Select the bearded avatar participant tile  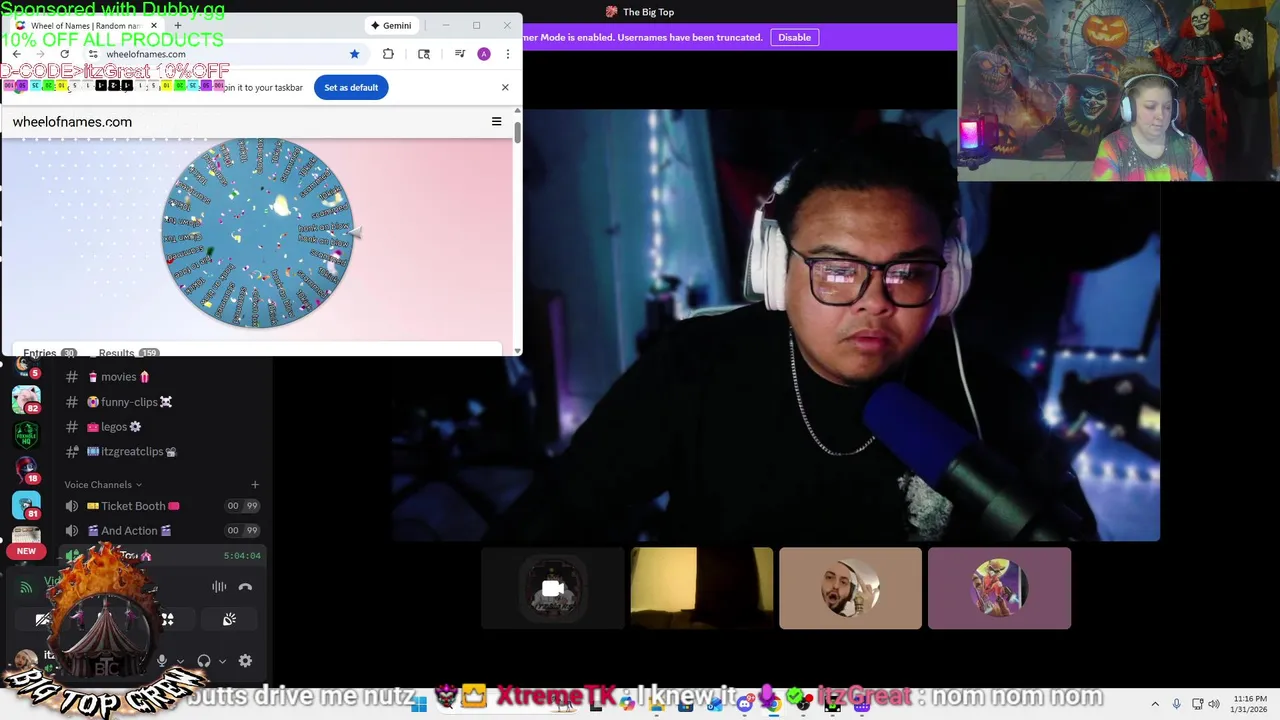[x=850, y=588]
